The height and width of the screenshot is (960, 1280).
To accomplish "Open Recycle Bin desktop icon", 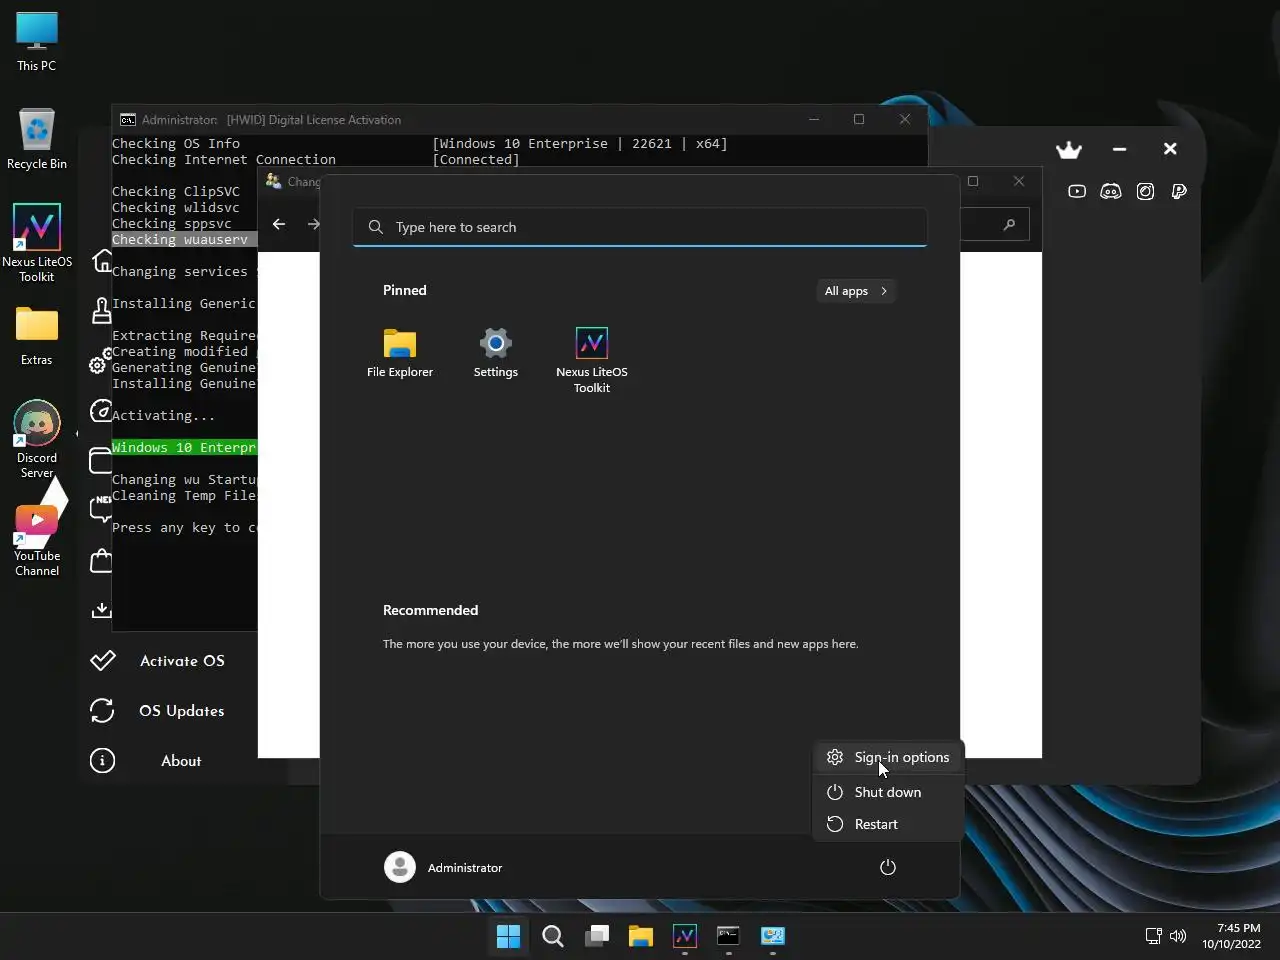I will click(37, 140).
